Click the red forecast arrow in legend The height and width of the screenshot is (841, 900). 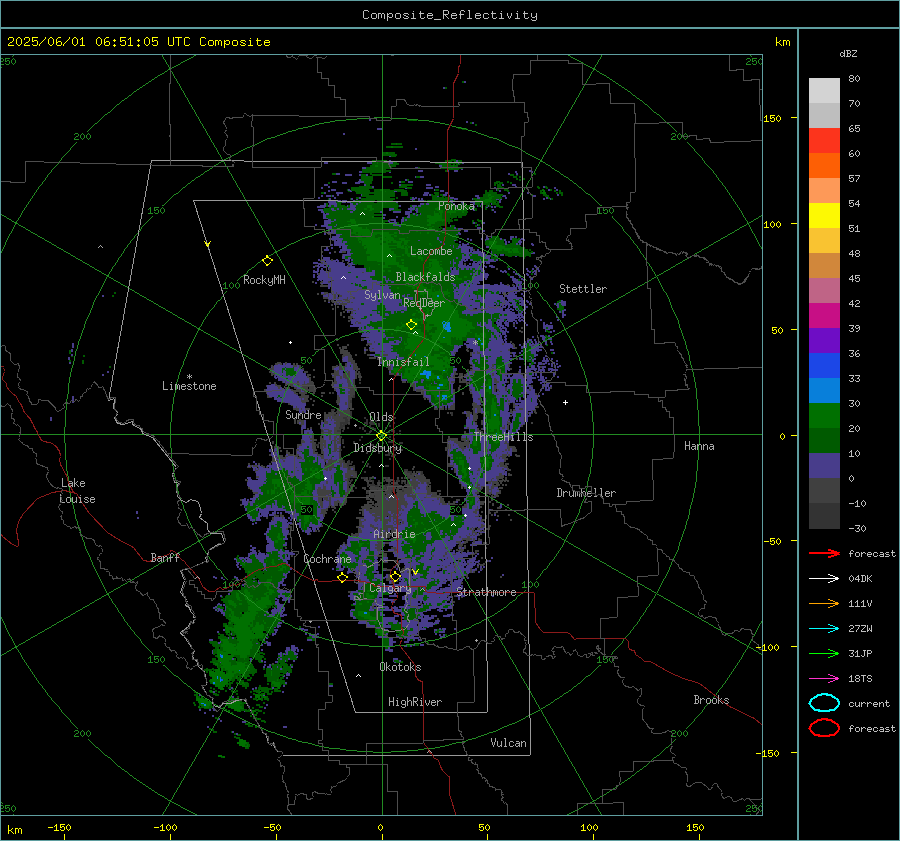click(x=824, y=553)
